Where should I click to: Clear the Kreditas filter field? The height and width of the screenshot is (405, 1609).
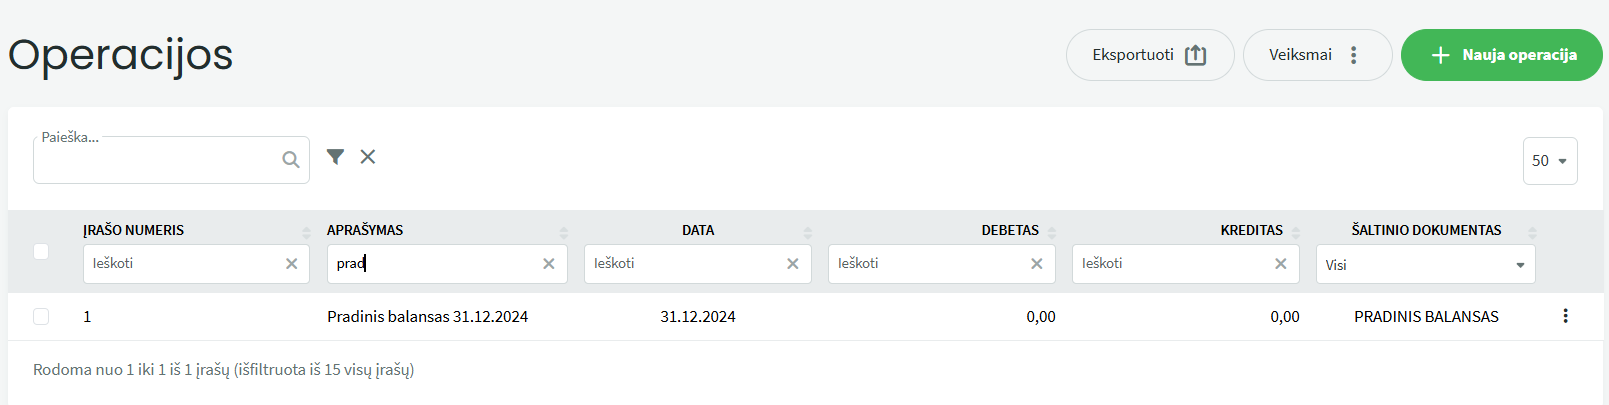point(1281,264)
